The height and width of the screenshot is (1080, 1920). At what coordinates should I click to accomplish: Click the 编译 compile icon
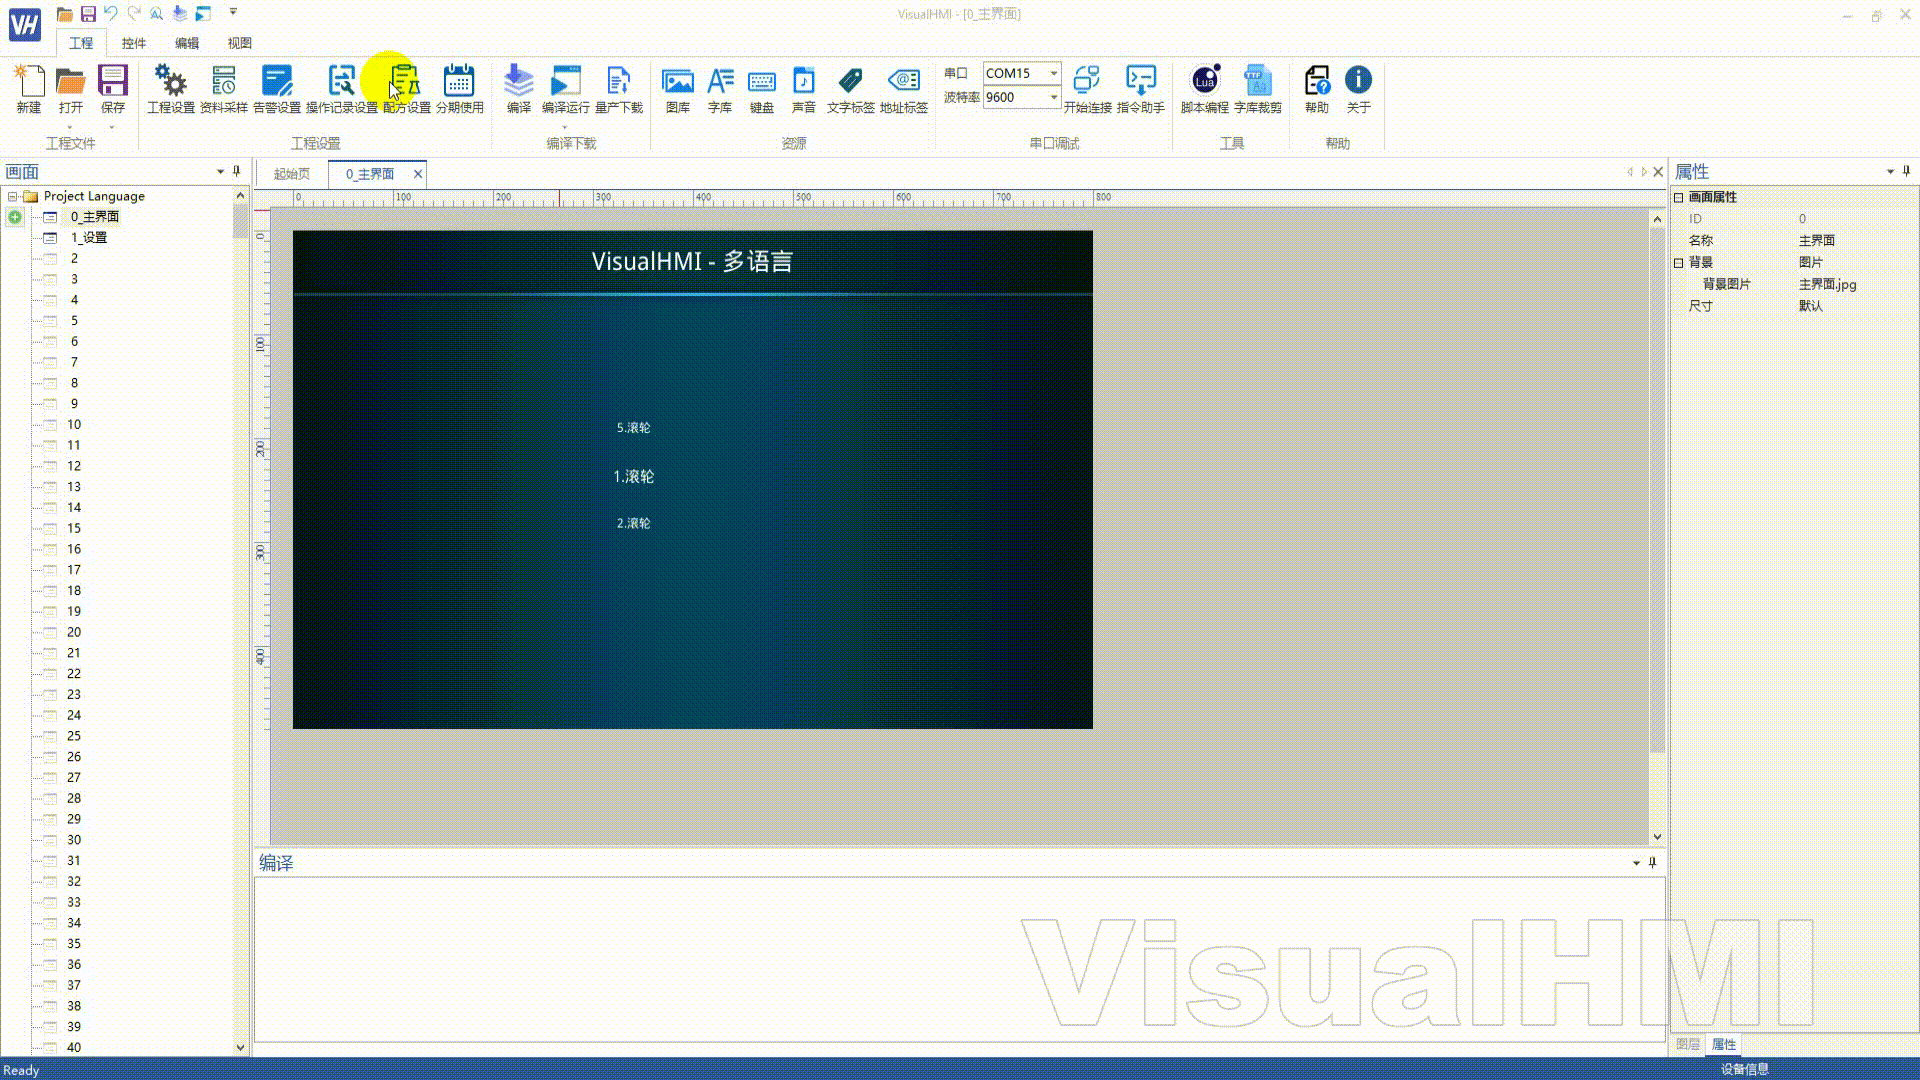(x=518, y=89)
